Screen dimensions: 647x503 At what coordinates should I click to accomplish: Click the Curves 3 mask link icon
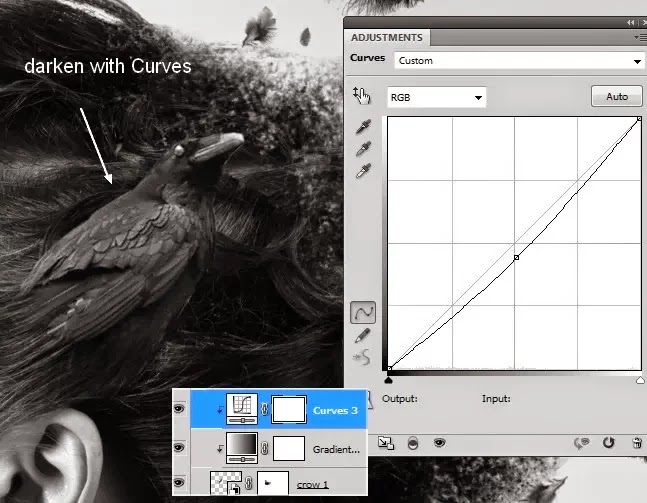264,409
